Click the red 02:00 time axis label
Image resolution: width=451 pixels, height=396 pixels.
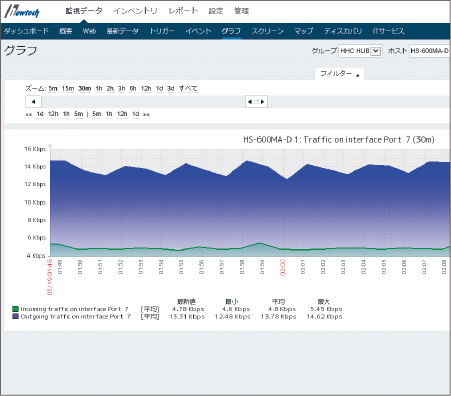point(283,267)
